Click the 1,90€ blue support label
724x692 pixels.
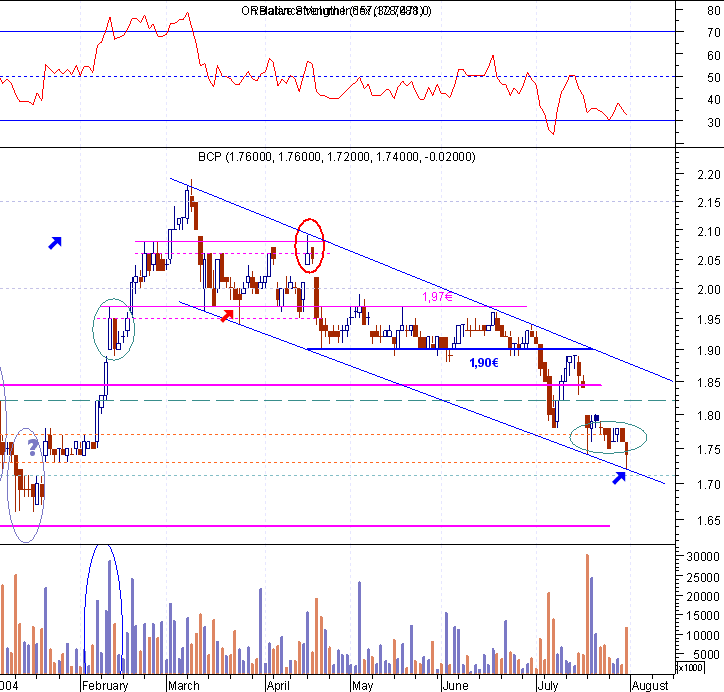tap(484, 363)
